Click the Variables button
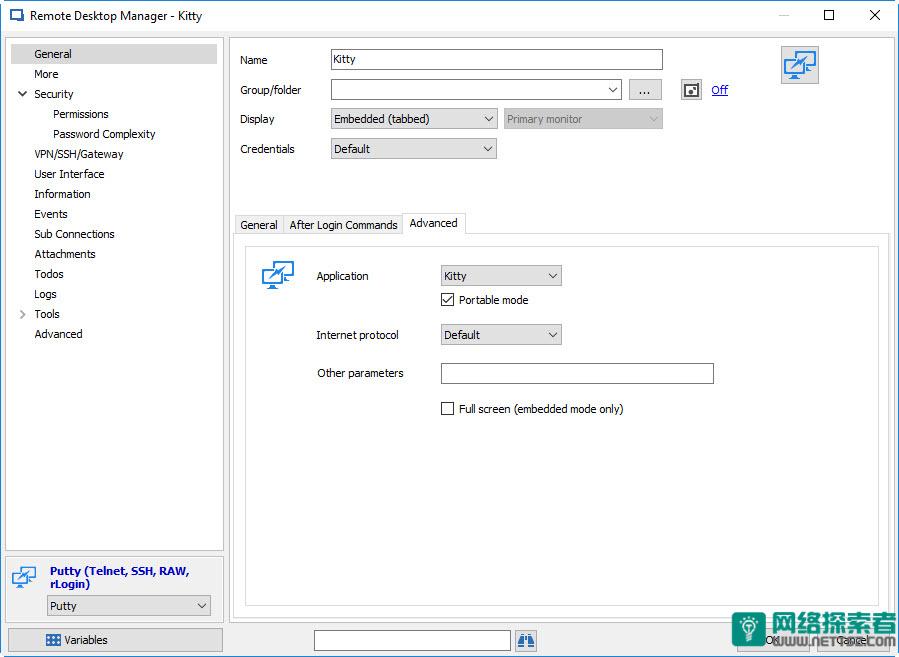Viewport: 899px width, 657px height. pos(115,640)
